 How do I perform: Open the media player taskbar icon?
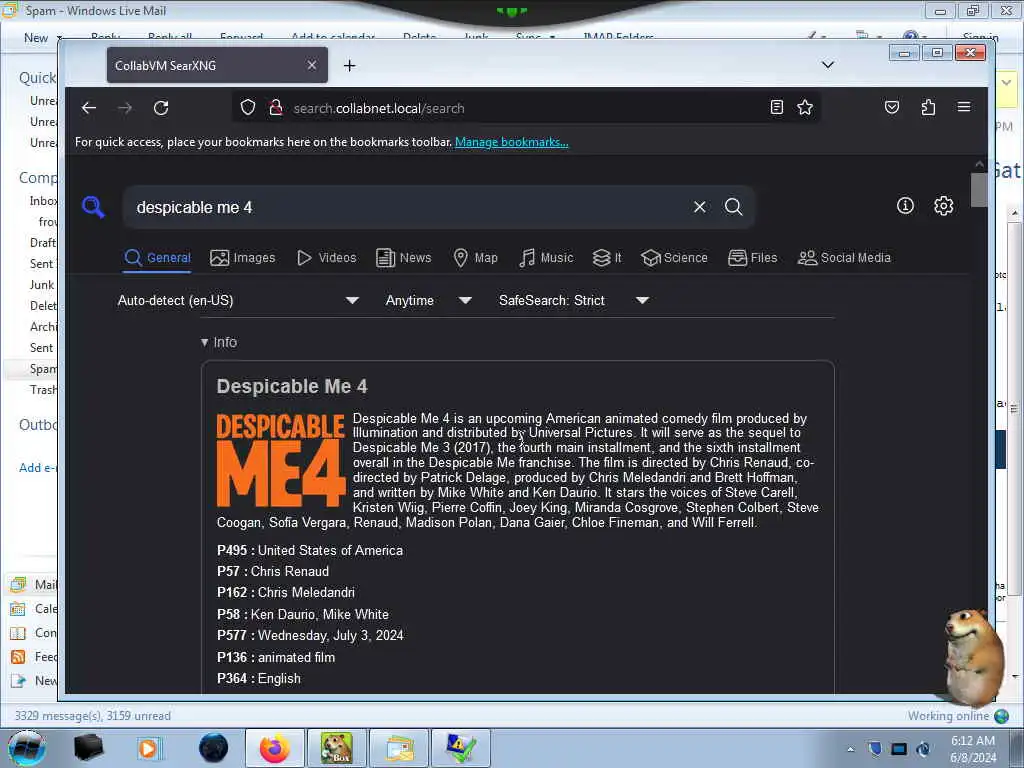click(x=149, y=748)
